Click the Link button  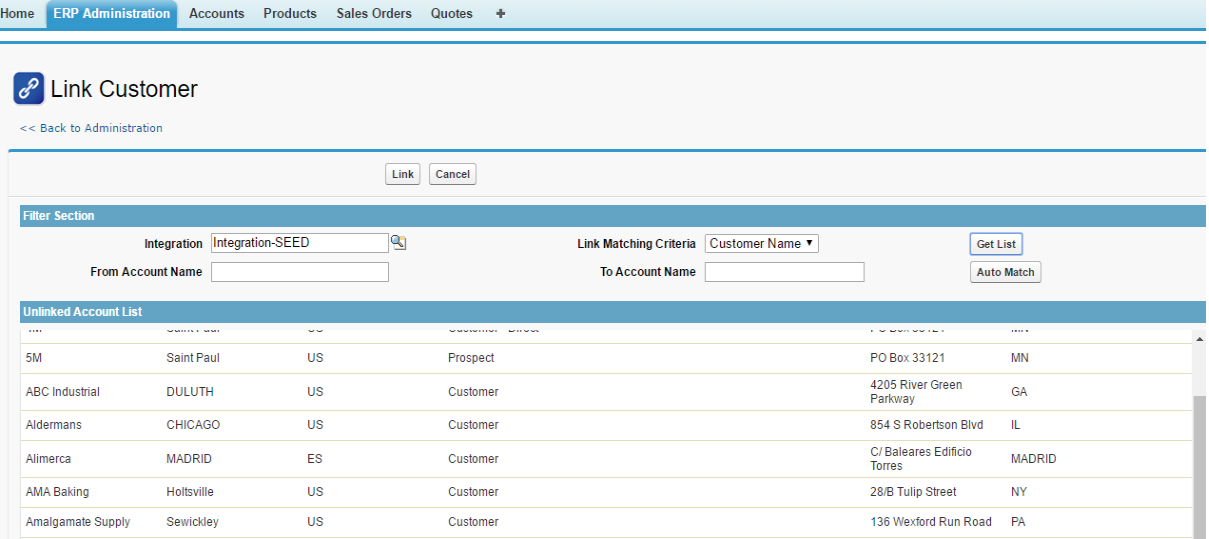(x=403, y=174)
